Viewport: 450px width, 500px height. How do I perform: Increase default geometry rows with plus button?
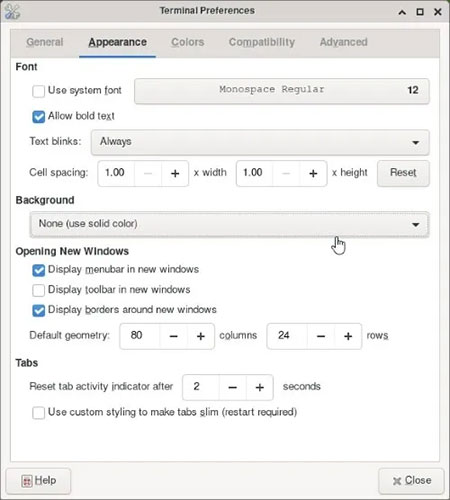click(x=348, y=336)
